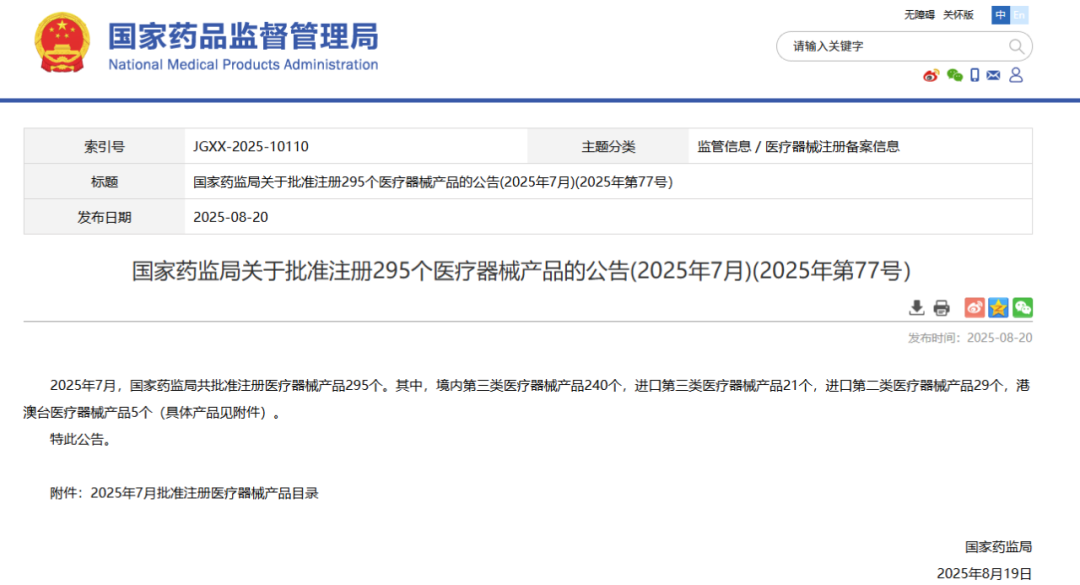Click the 发布日期 label cell
1080x585 pixels.
tap(104, 217)
